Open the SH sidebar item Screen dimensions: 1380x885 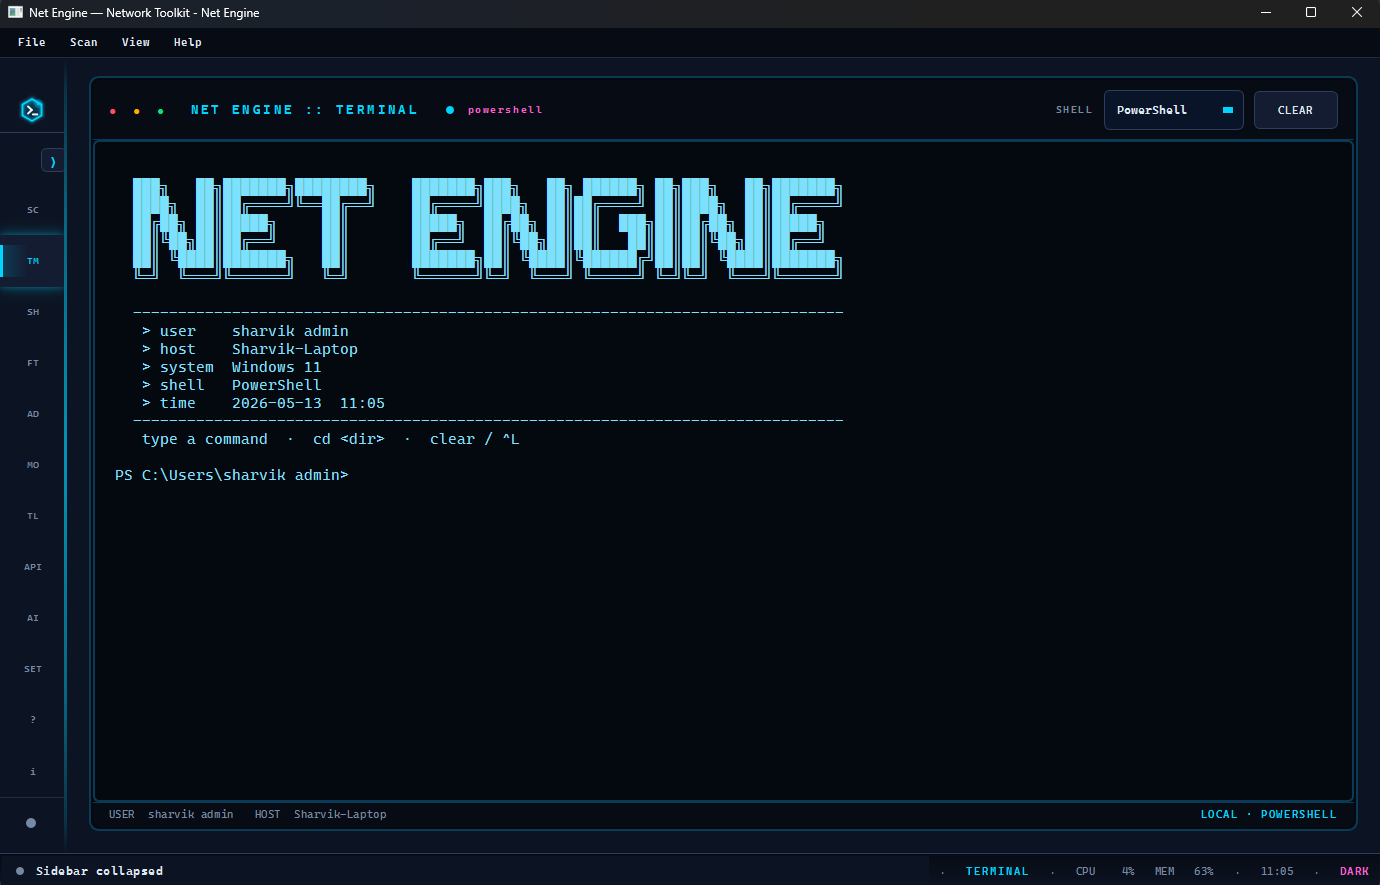(x=33, y=312)
